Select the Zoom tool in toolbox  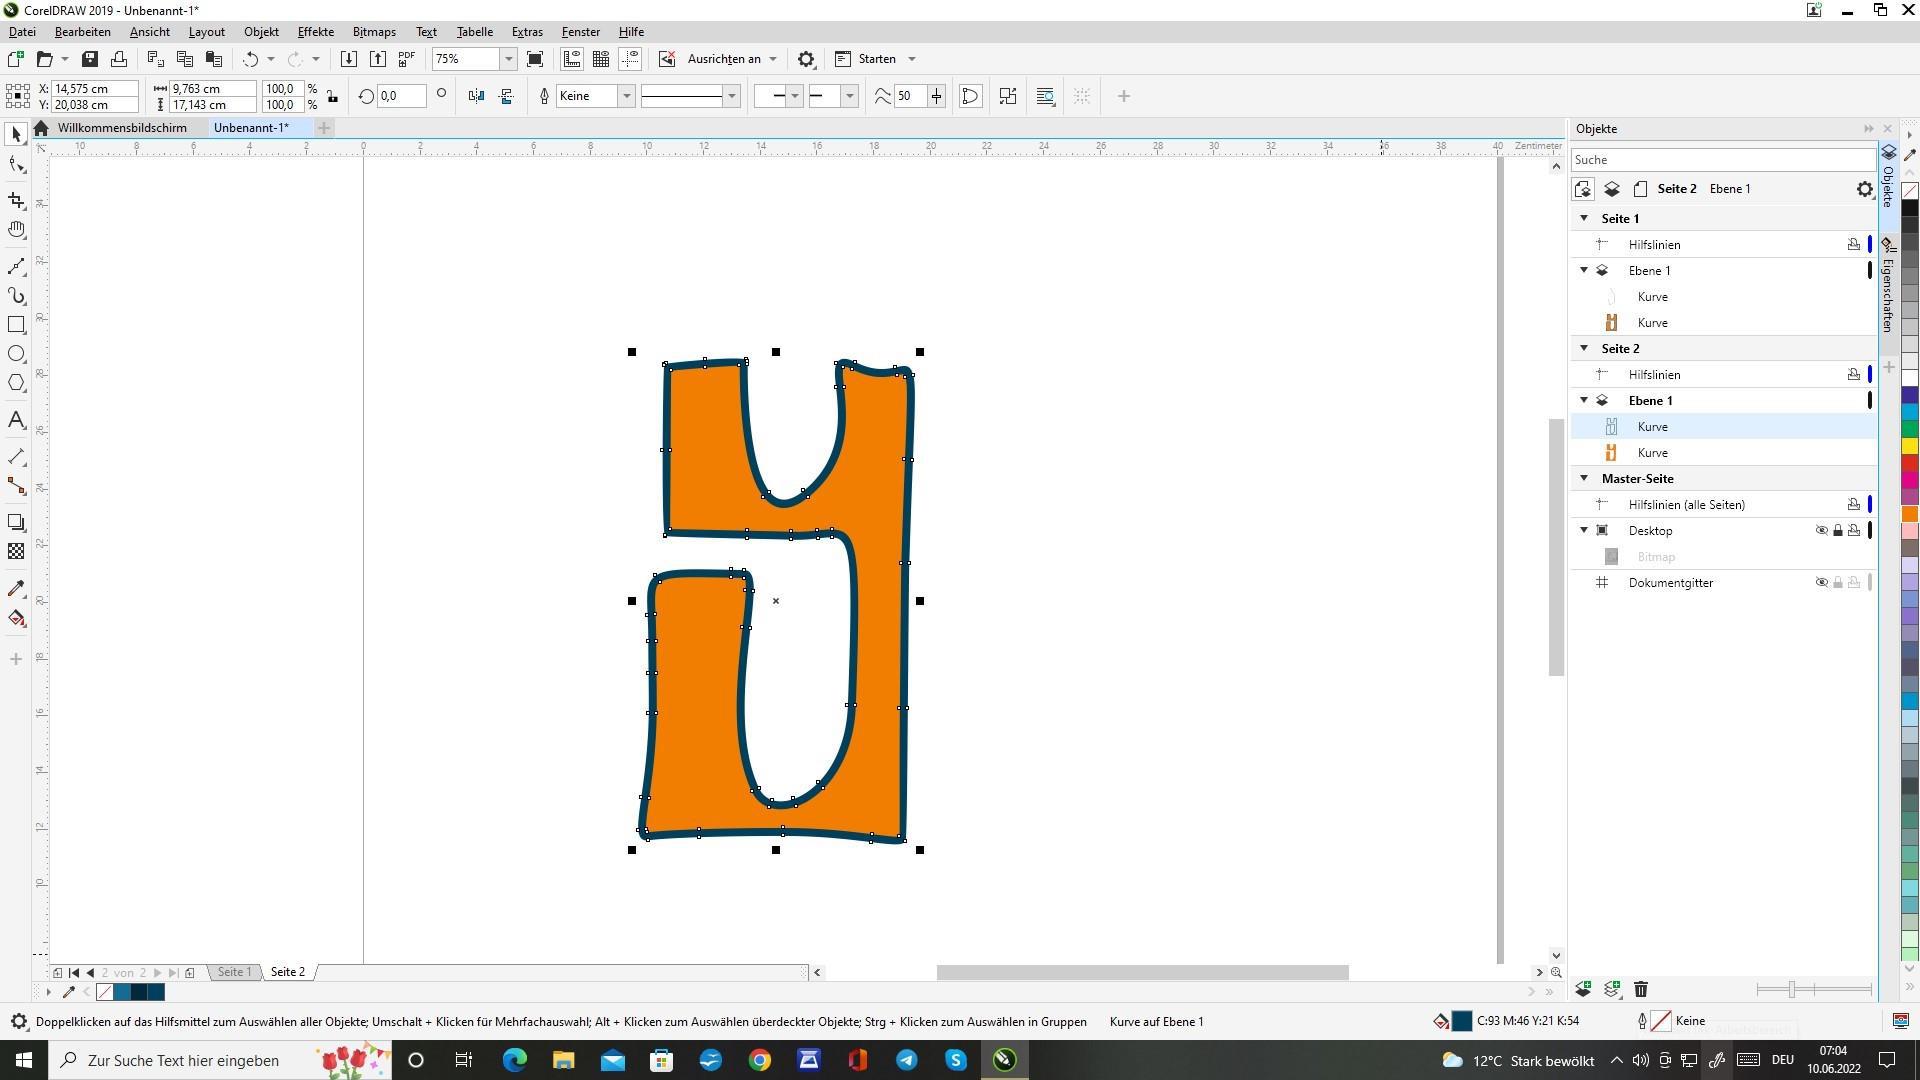point(16,230)
